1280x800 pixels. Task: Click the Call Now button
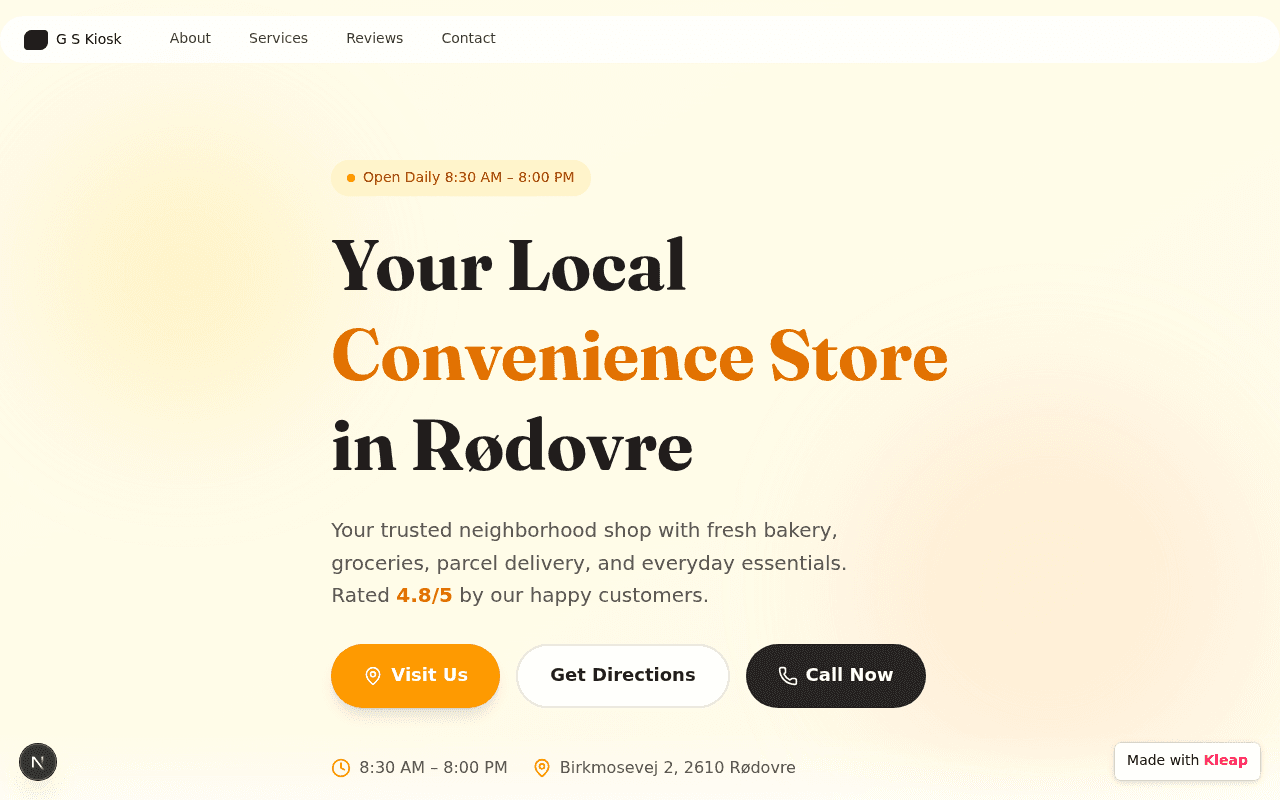[x=836, y=676]
